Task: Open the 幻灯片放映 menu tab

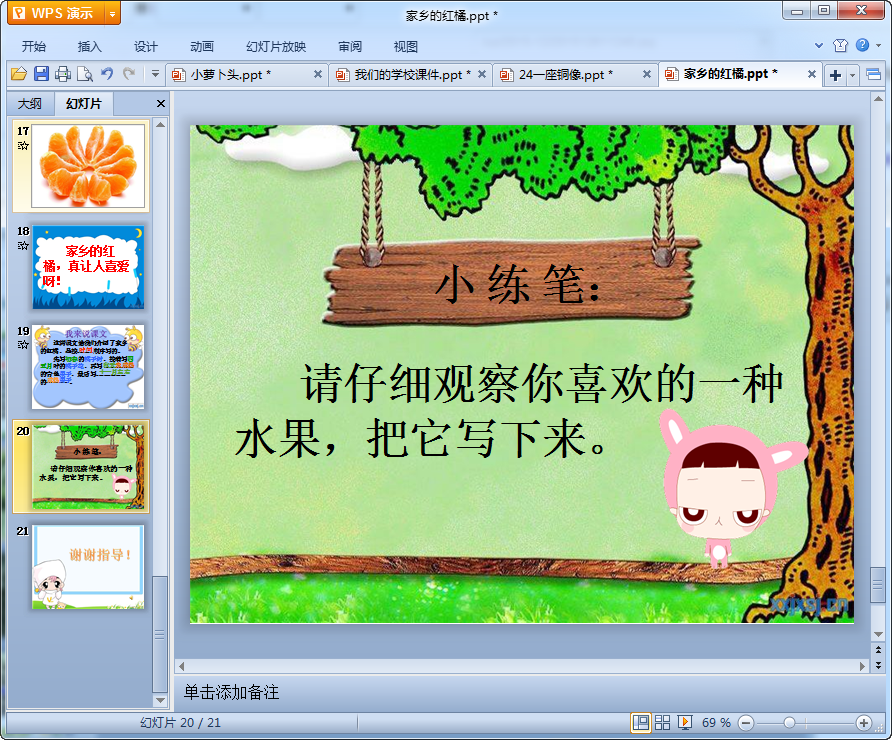Action: click(276, 46)
